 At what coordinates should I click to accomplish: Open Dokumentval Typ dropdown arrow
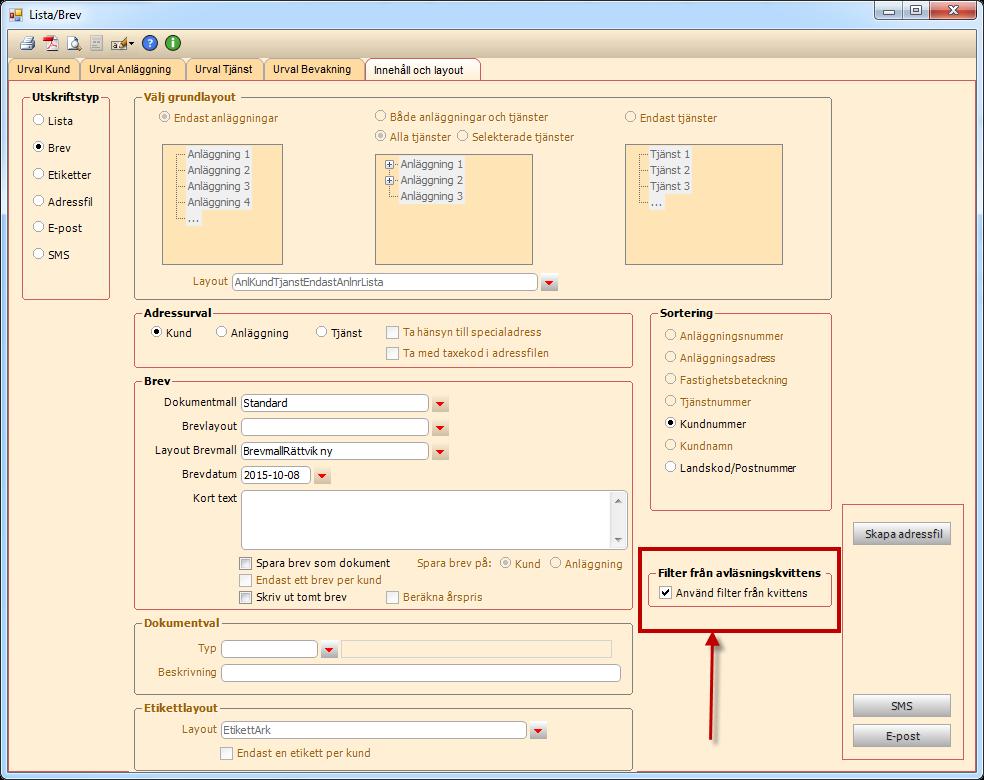[x=329, y=649]
